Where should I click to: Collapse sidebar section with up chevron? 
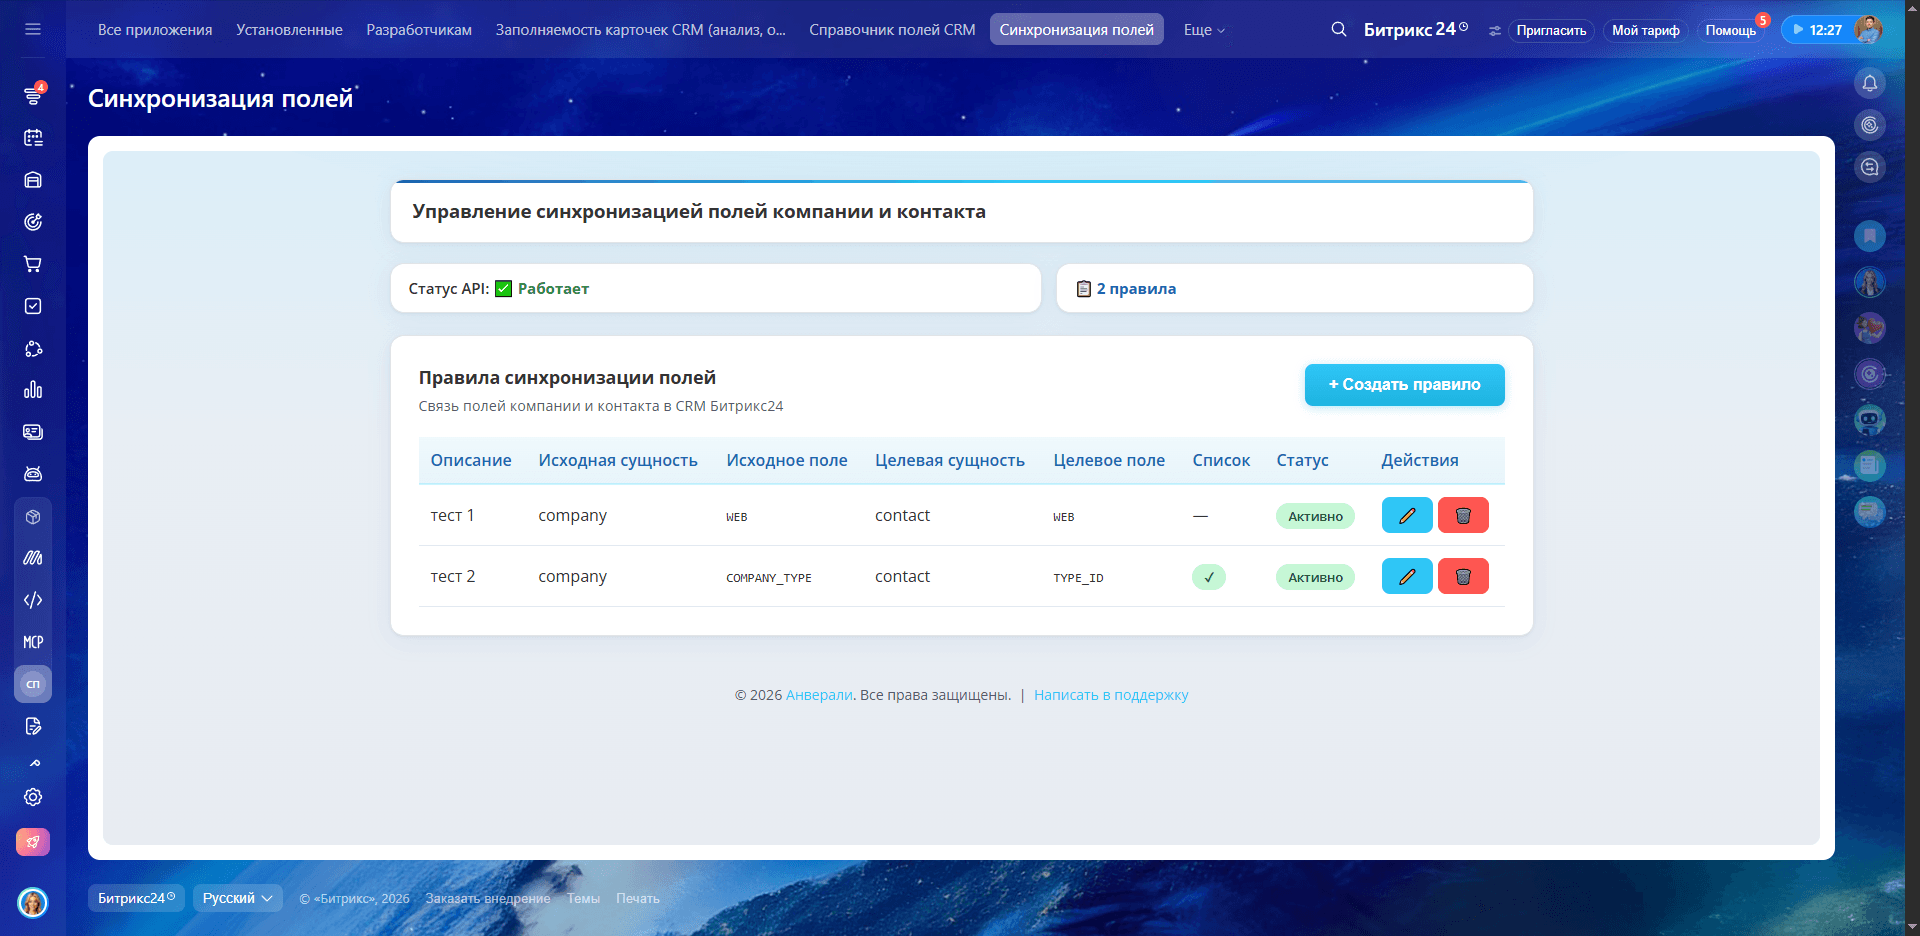pyautogui.click(x=34, y=763)
